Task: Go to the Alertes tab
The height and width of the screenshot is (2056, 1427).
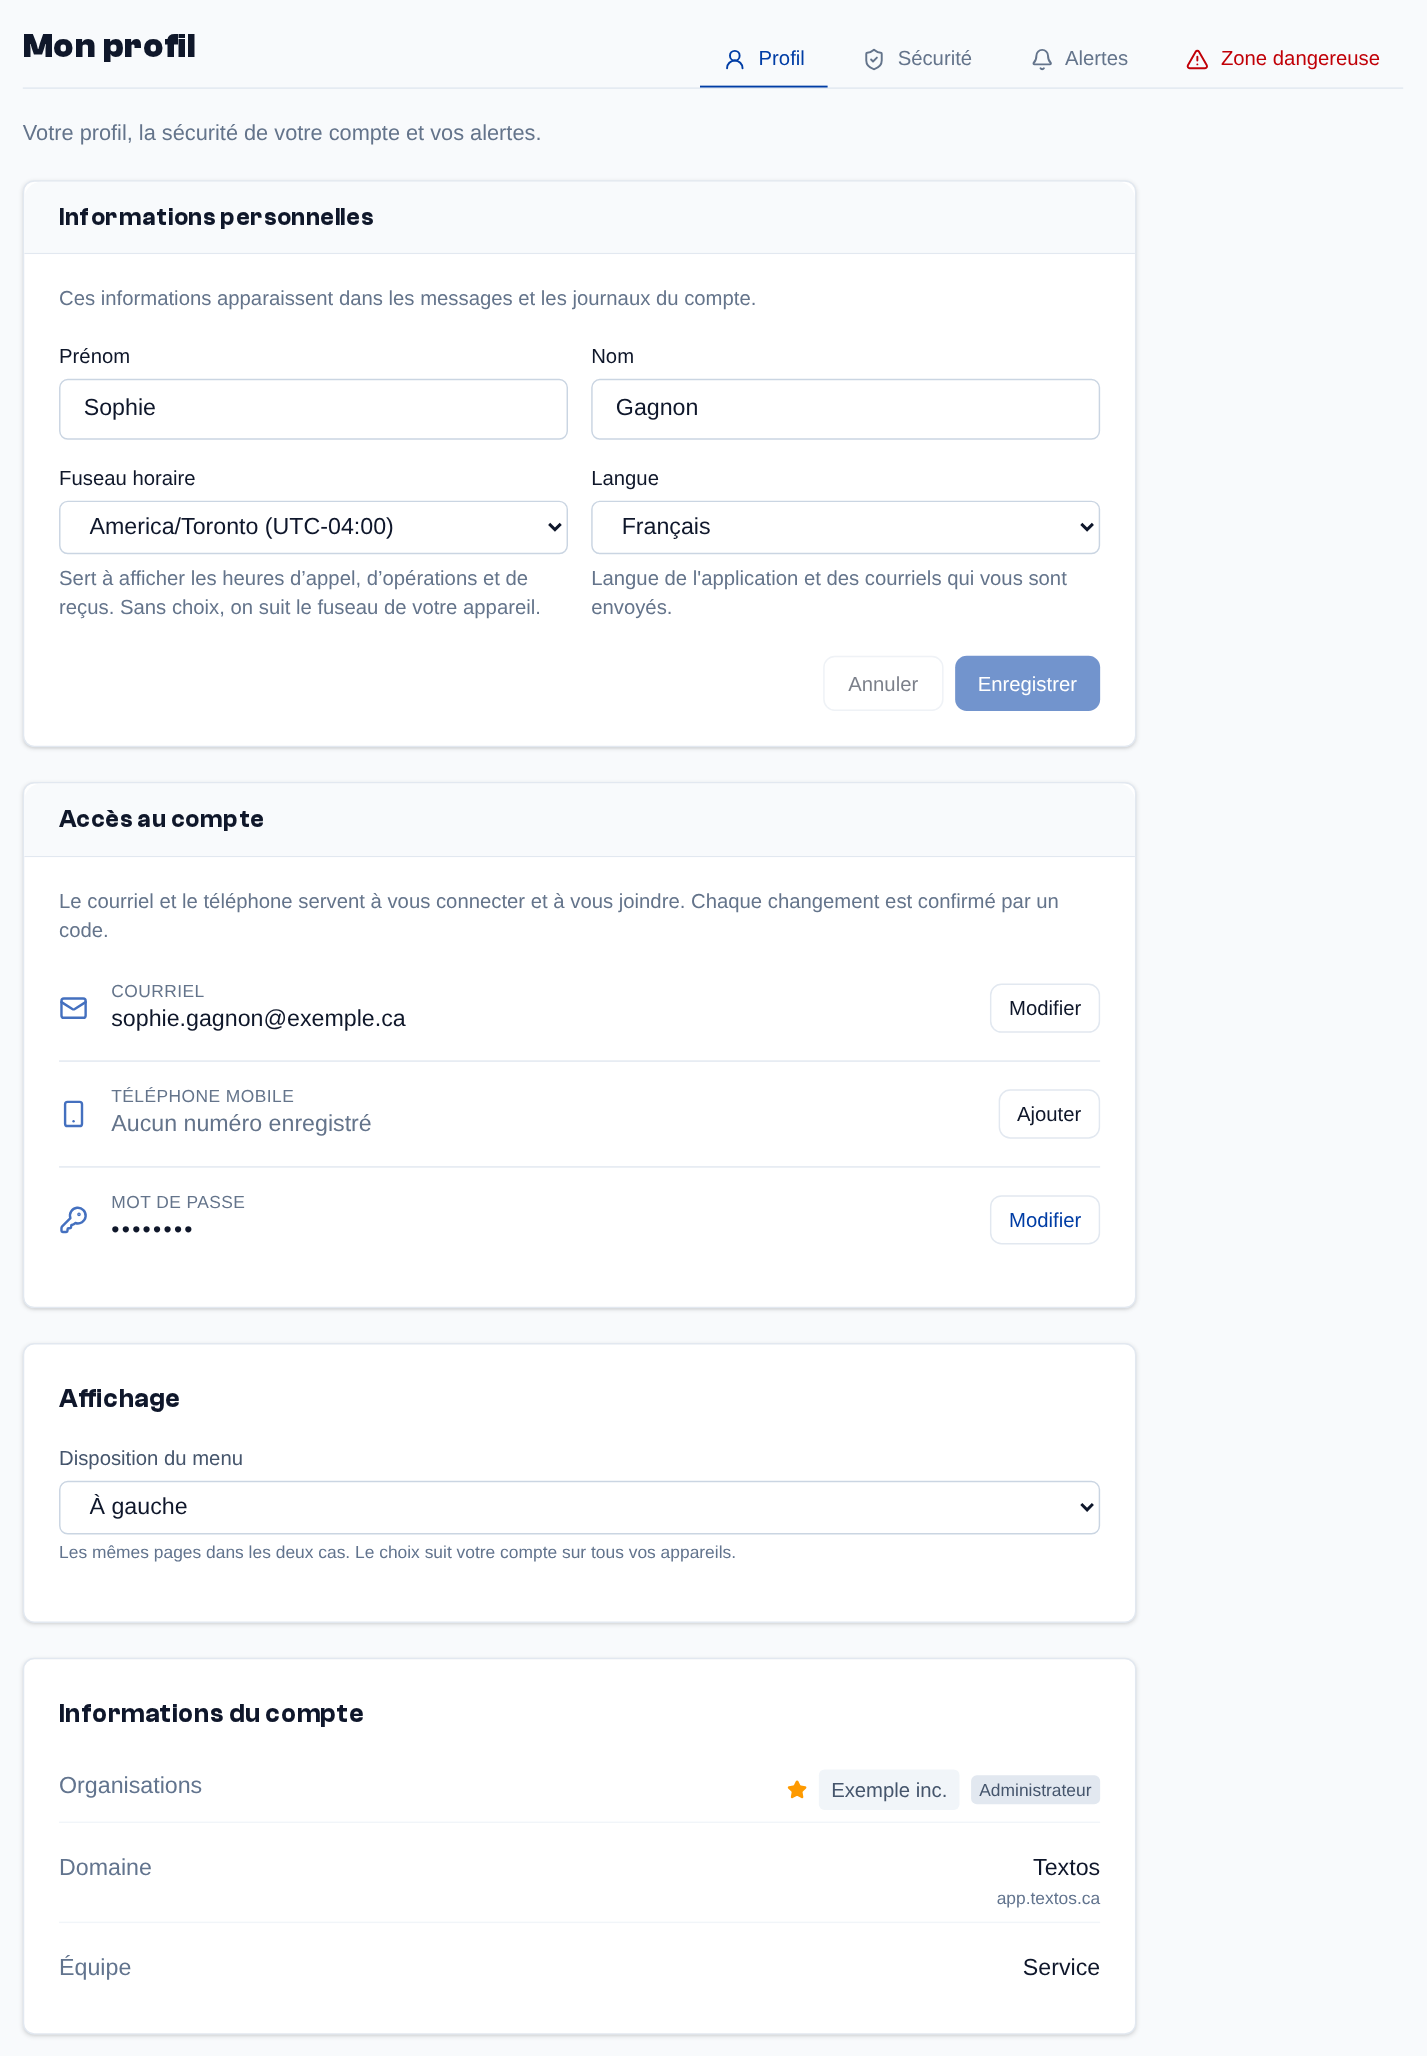Action: [1079, 59]
